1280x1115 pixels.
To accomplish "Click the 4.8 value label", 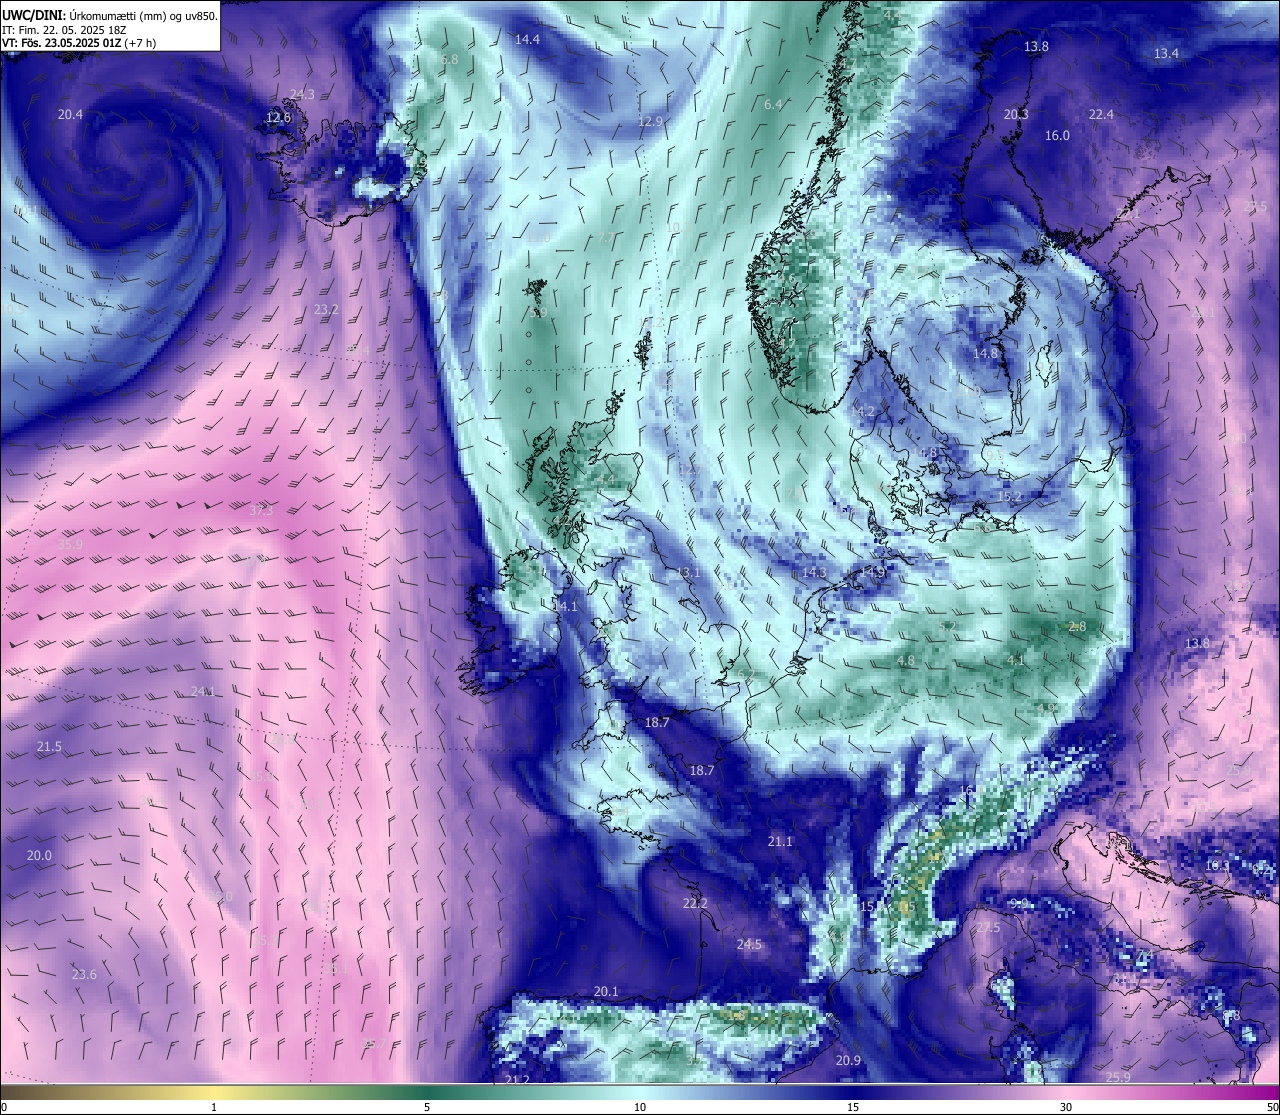I will (x=906, y=661).
